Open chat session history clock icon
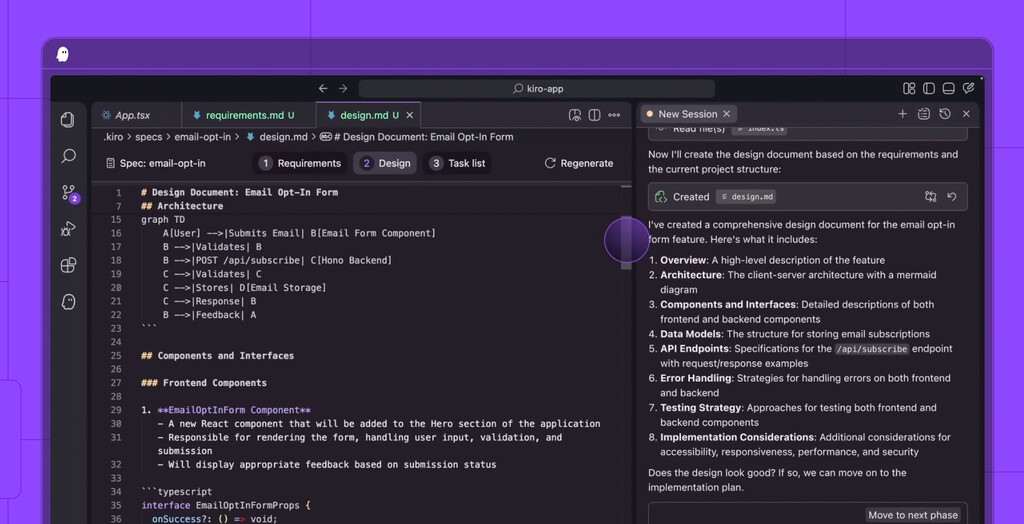This screenshot has height=524, width=1024. (945, 114)
